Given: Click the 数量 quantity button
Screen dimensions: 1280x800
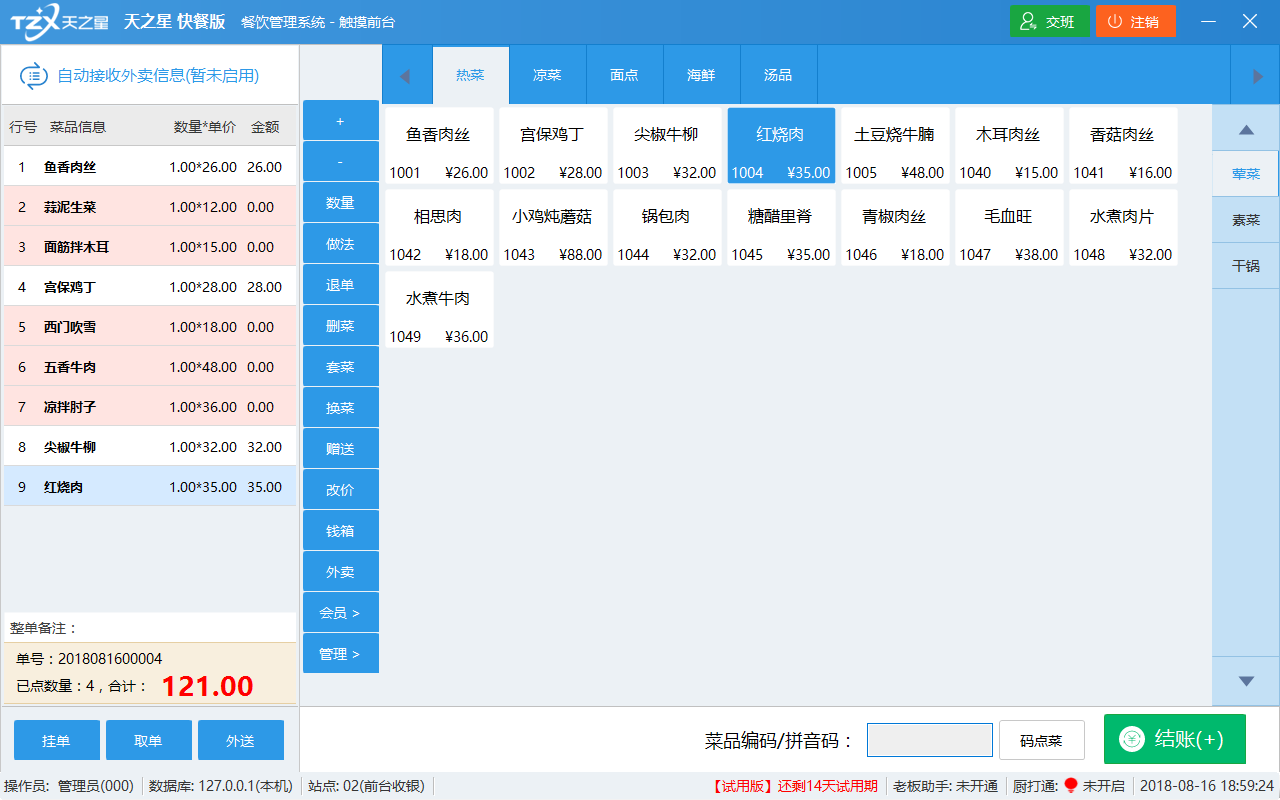Looking at the screenshot, I should tap(340, 202).
